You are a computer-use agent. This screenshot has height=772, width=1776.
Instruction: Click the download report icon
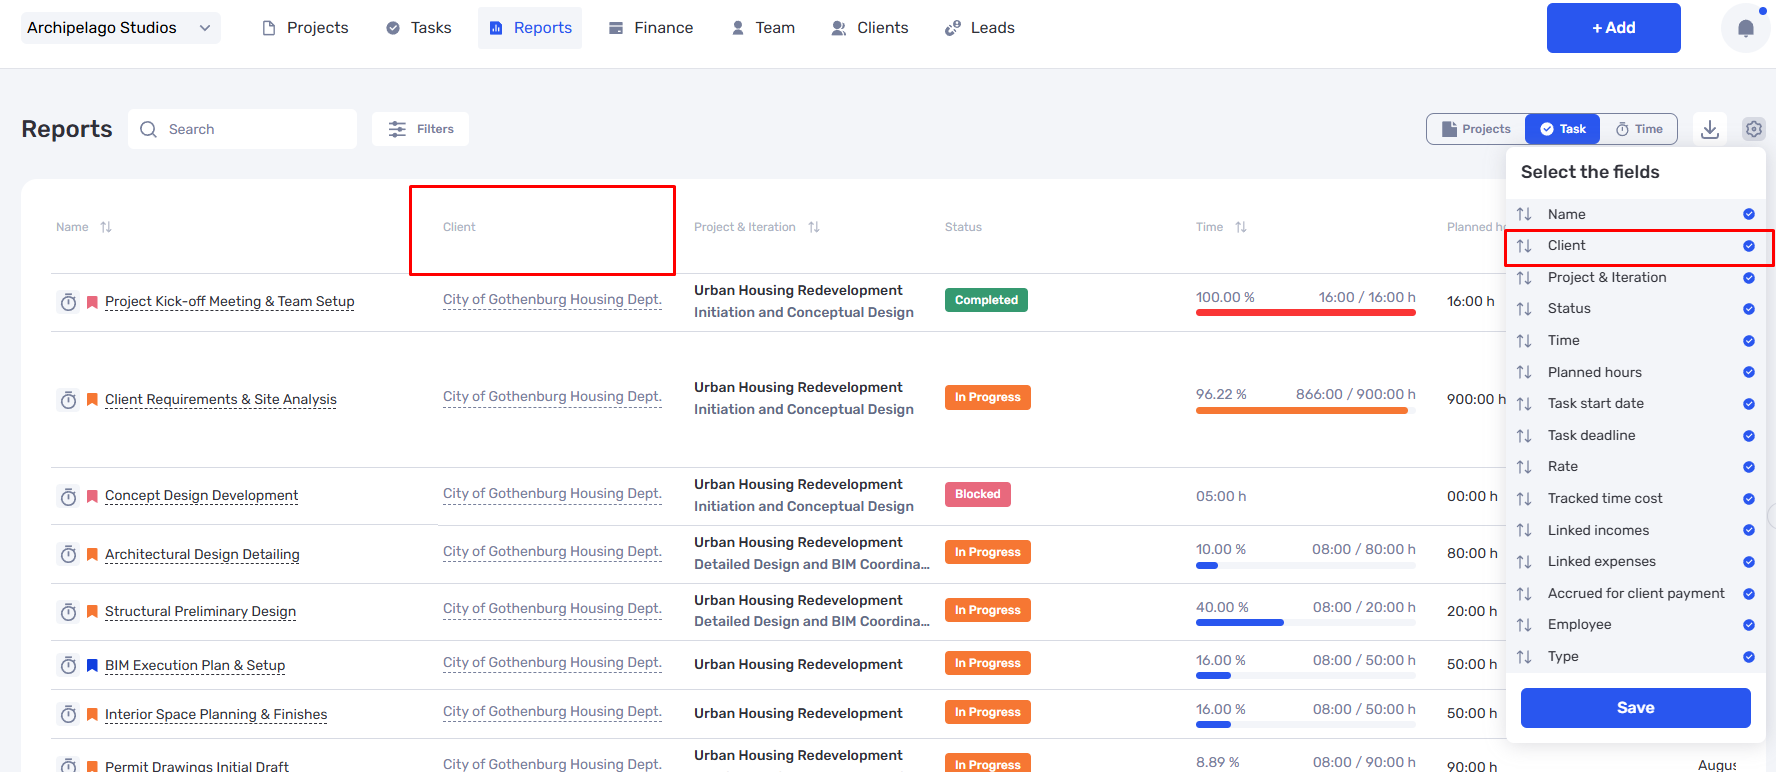coord(1710,129)
